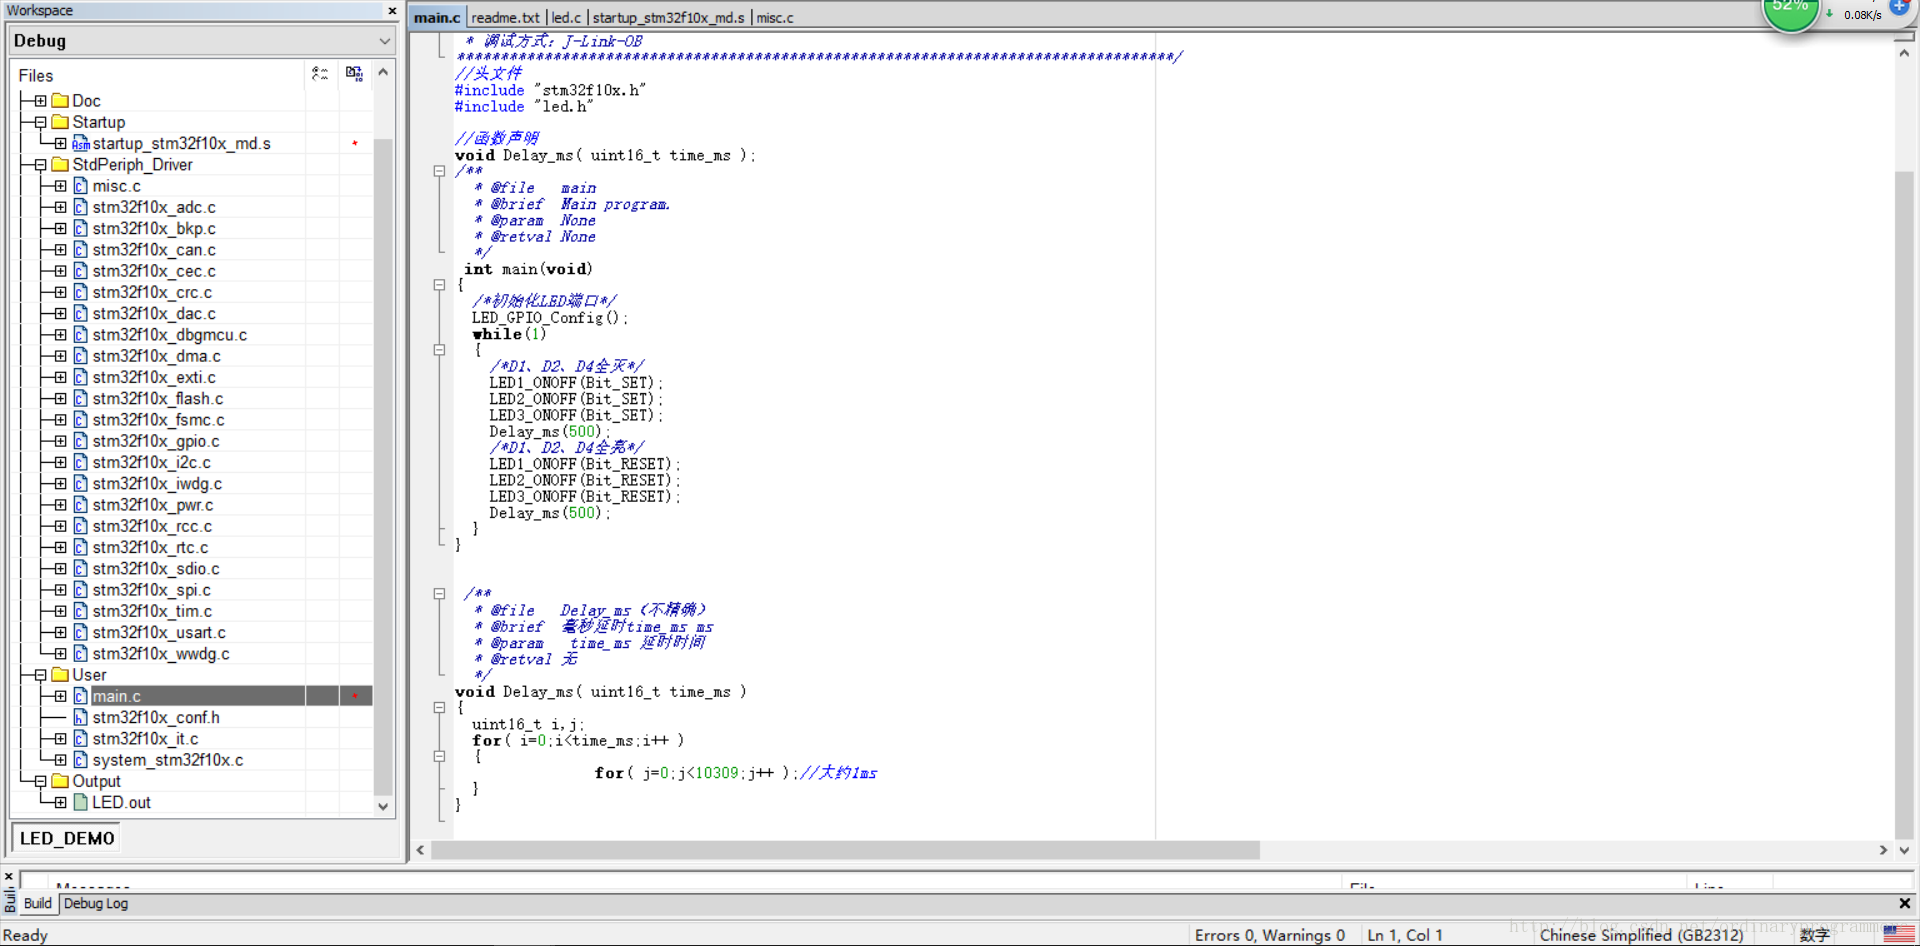Viewport: 1920px width, 946px height.
Task: Switch to the main.c editor tab
Action: 437,18
